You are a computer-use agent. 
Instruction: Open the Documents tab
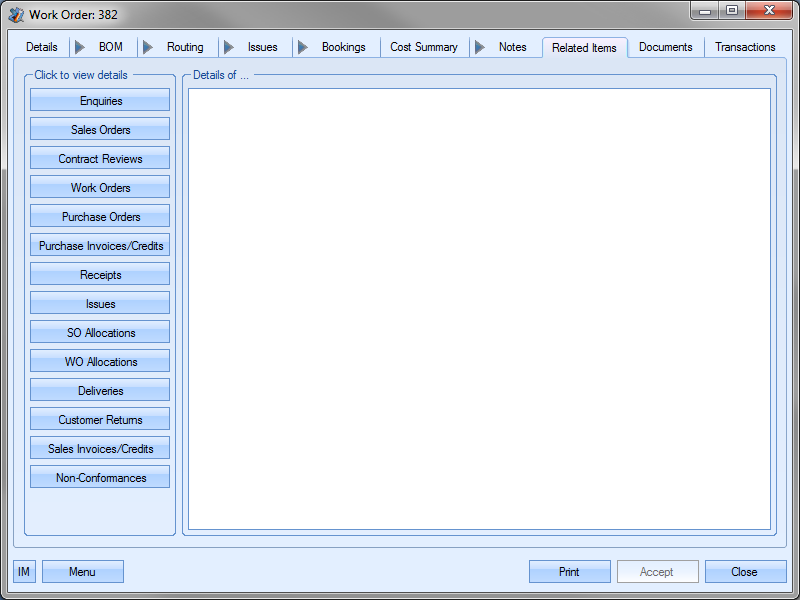click(665, 47)
